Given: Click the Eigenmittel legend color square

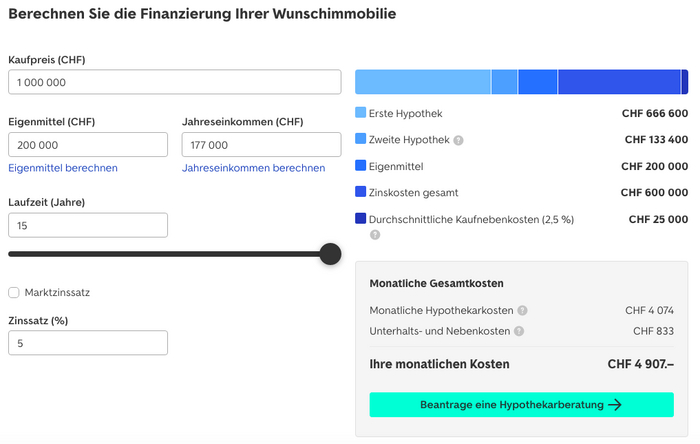Looking at the screenshot, I should (361, 166).
